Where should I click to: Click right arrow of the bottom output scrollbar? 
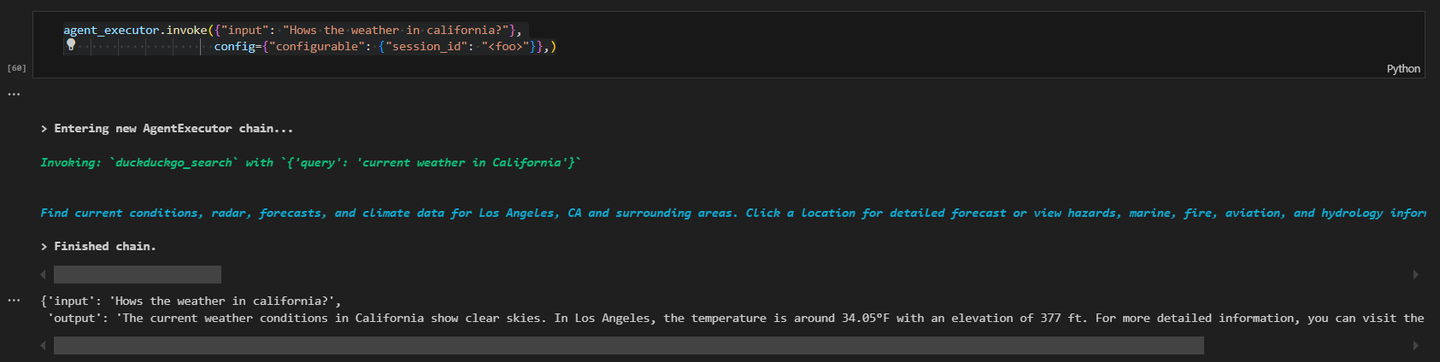point(1415,345)
